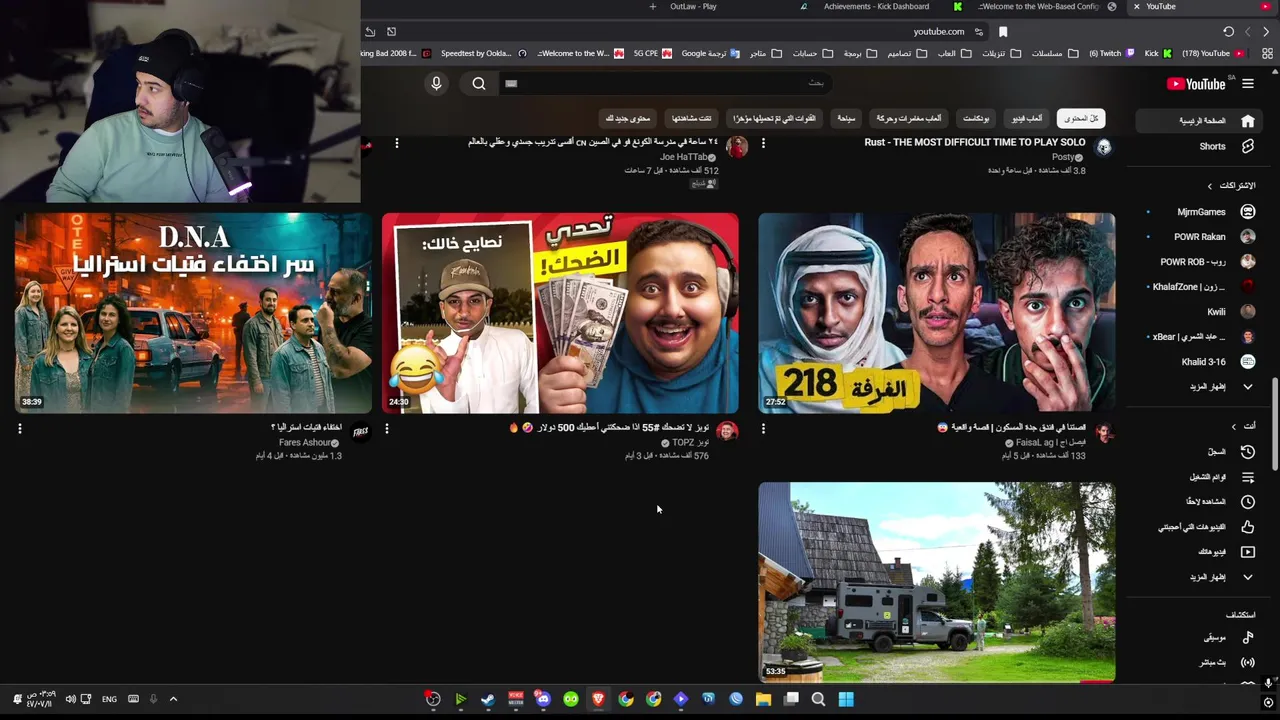The image size is (1280, 720).
Task: Click the Windows Start button
Action: pyautogui.click(x=846, y=699)
